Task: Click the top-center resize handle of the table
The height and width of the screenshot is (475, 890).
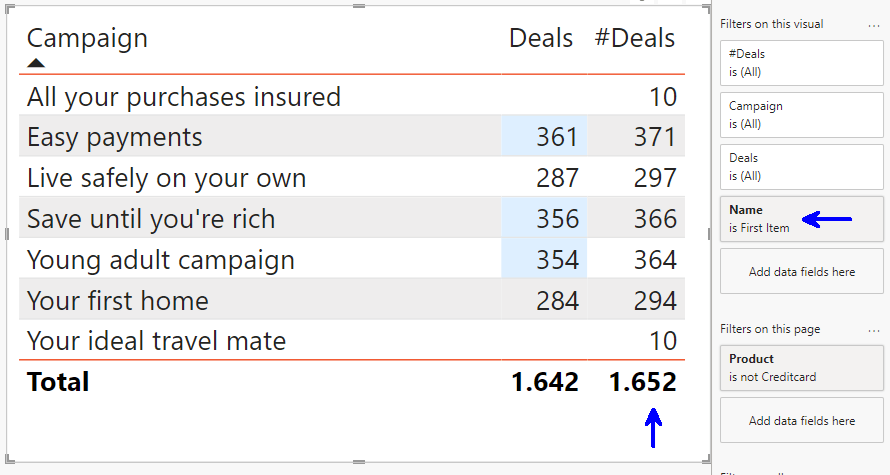Action: [x=357, y=6]
